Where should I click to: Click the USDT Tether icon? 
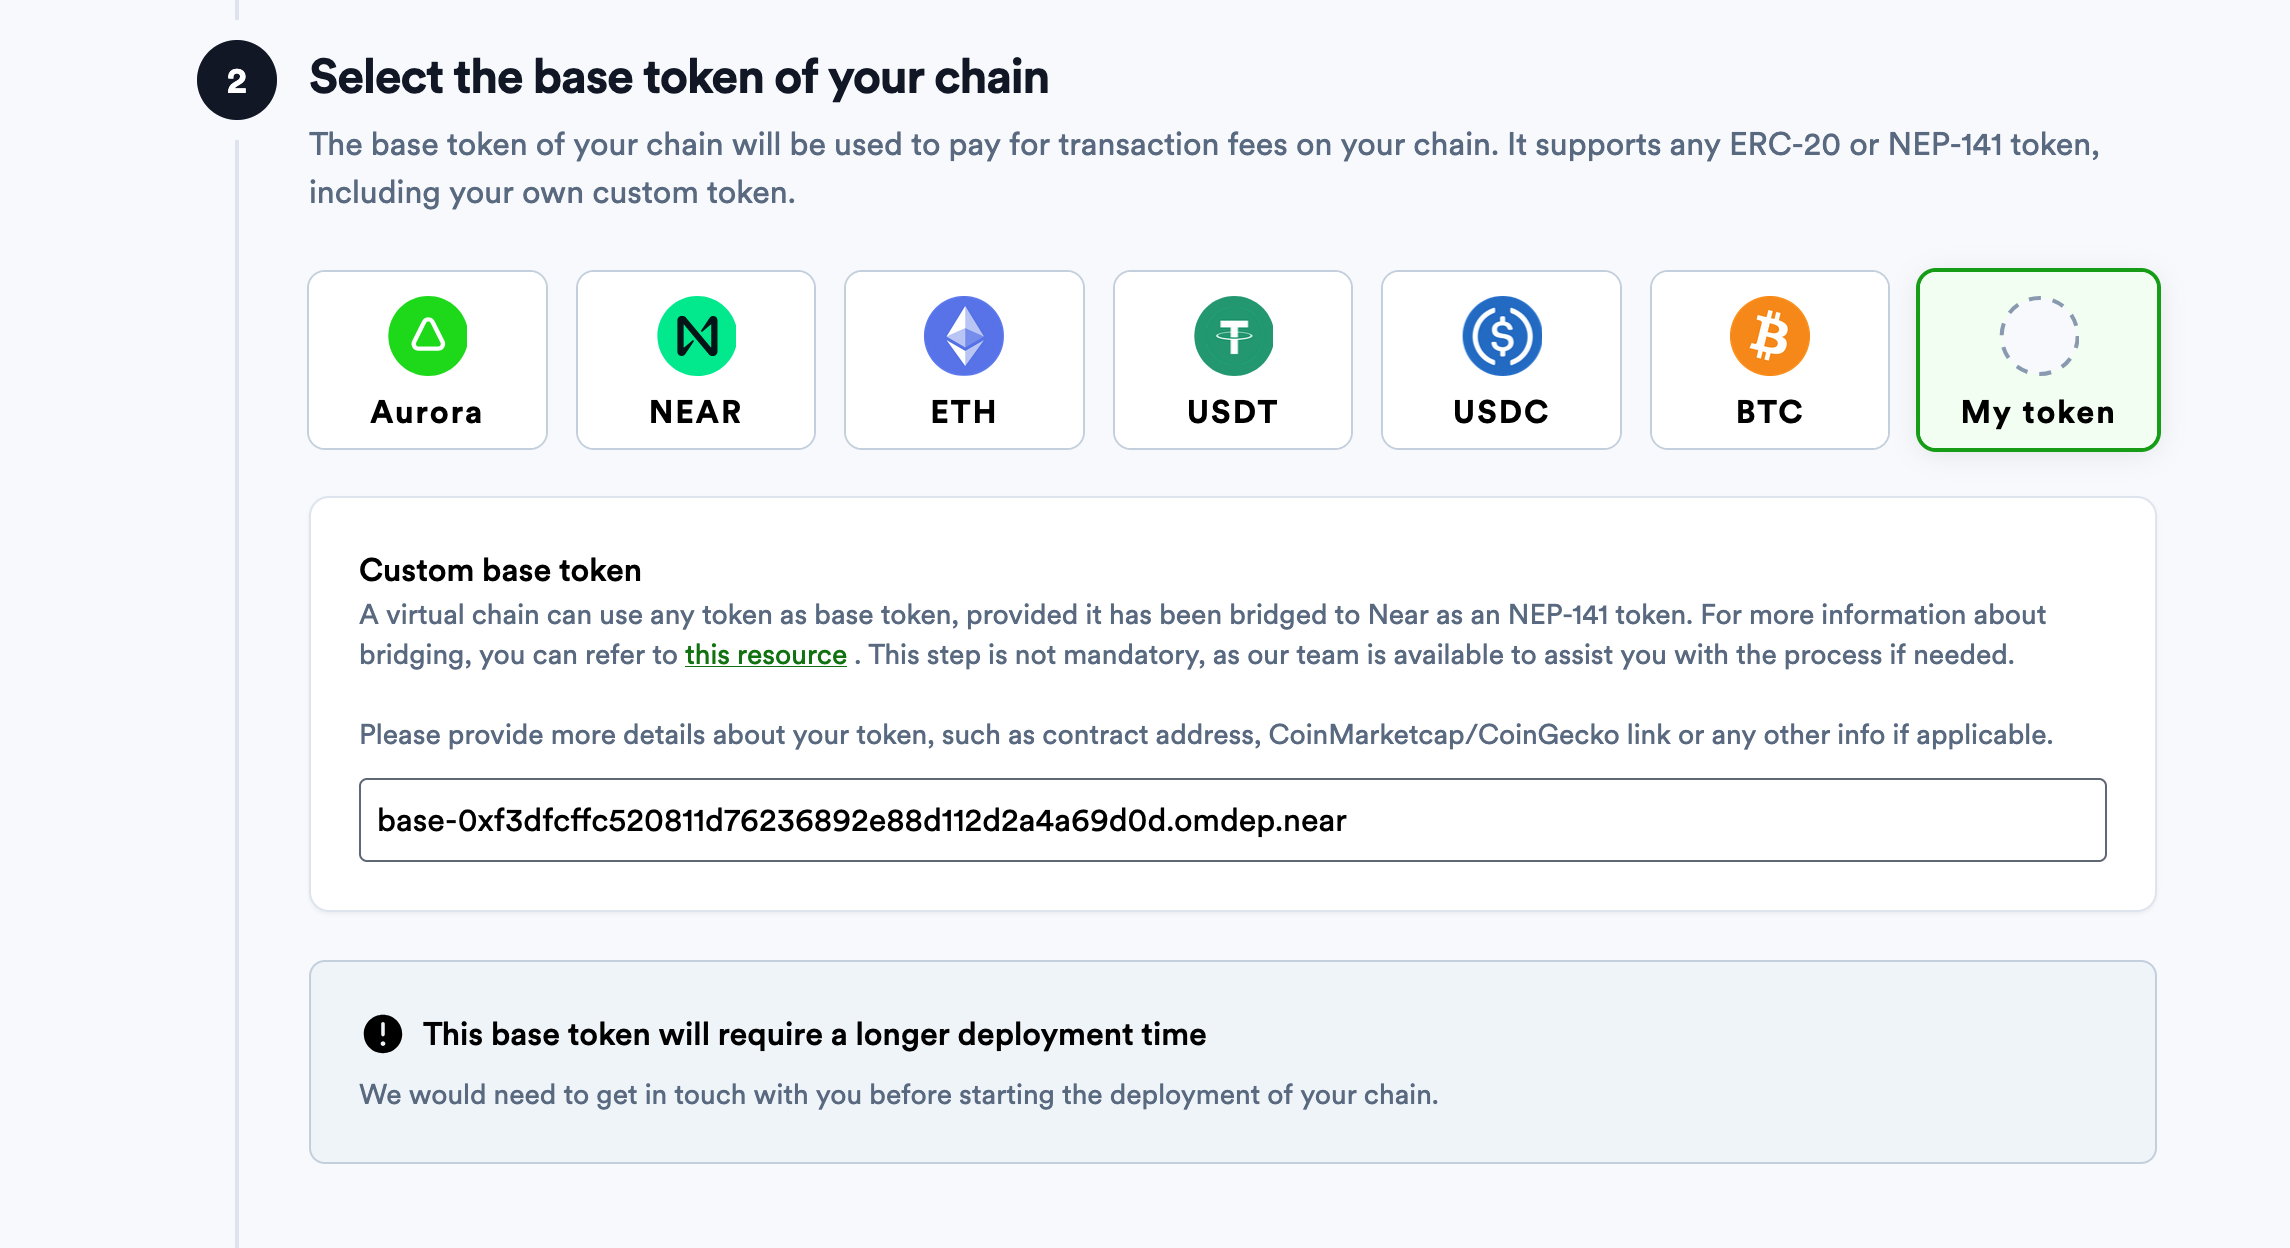click(x=1232, y=337)
